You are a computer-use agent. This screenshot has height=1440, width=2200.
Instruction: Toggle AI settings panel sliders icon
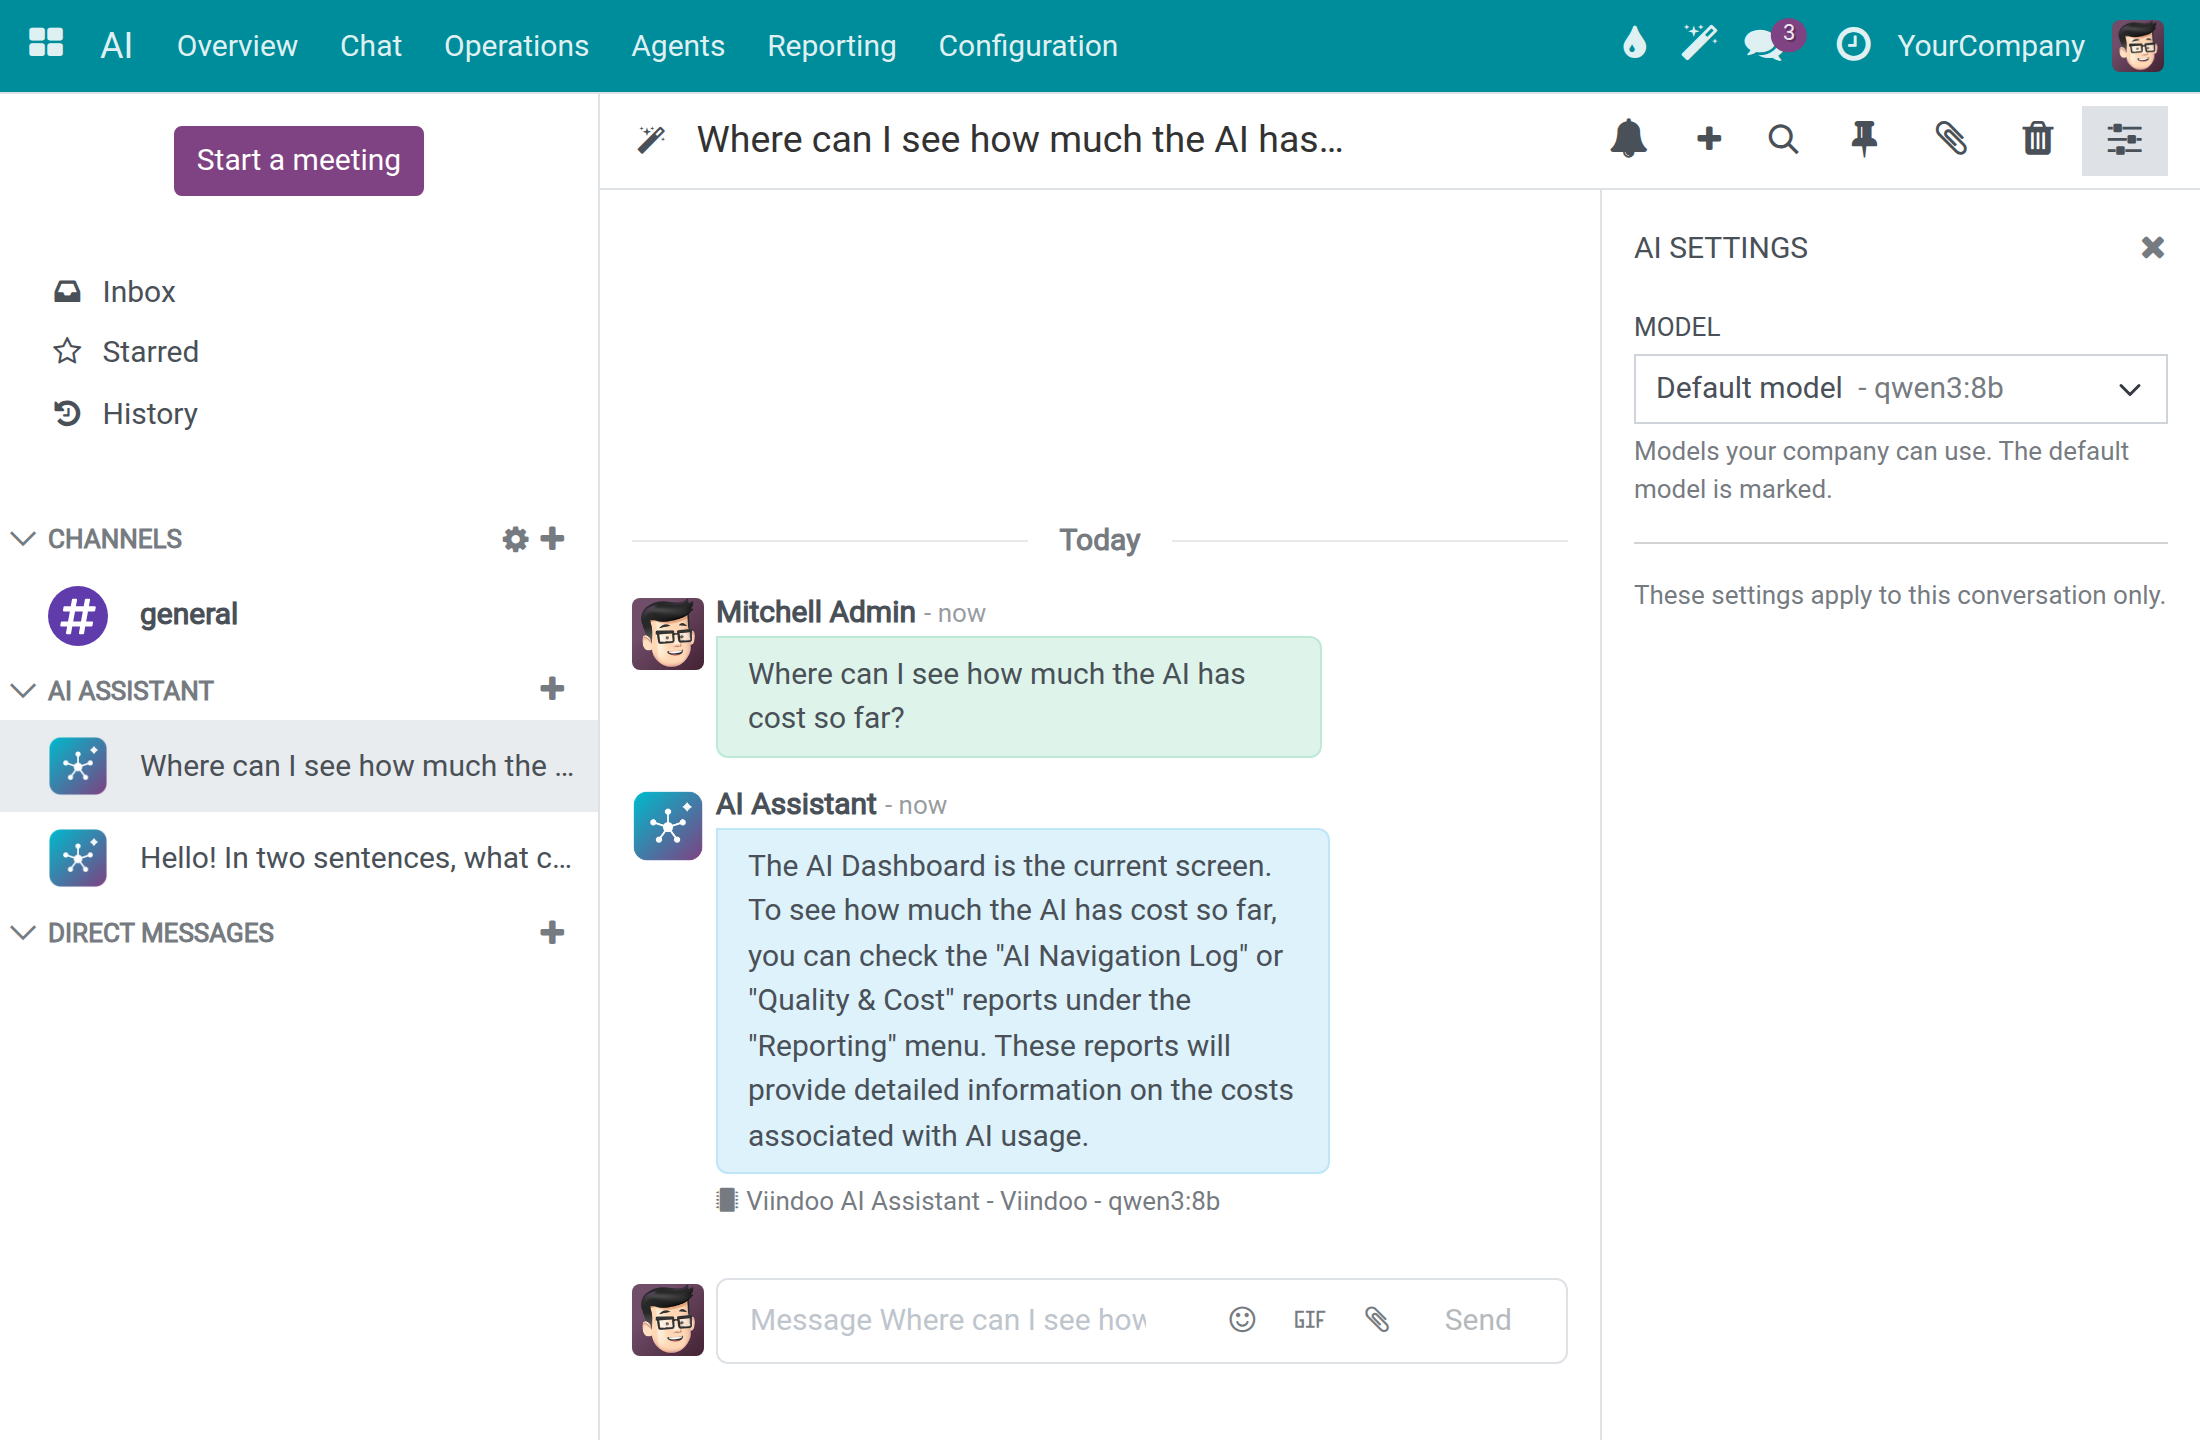[2124, 140]
